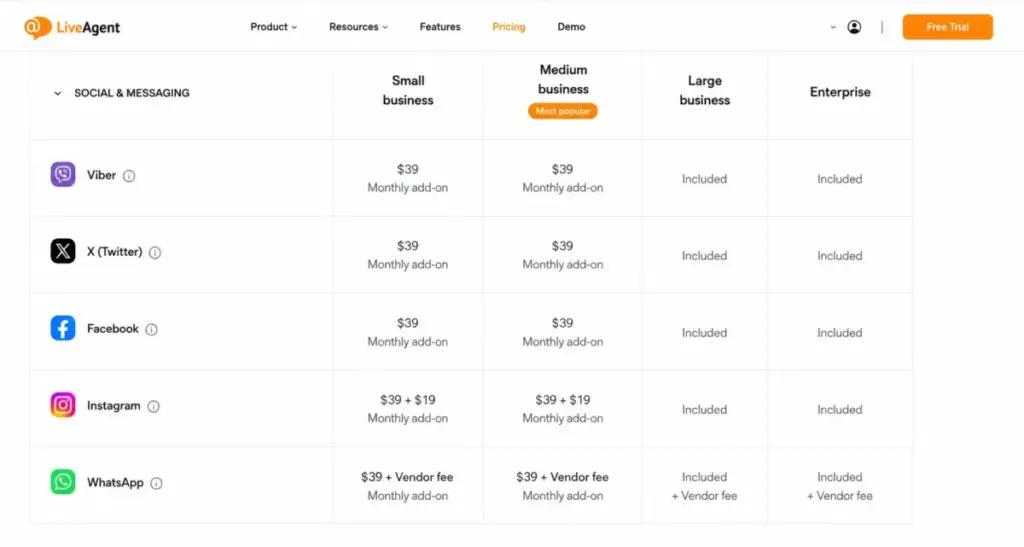Show info tooltip for WhatsApp

[156, 483]
